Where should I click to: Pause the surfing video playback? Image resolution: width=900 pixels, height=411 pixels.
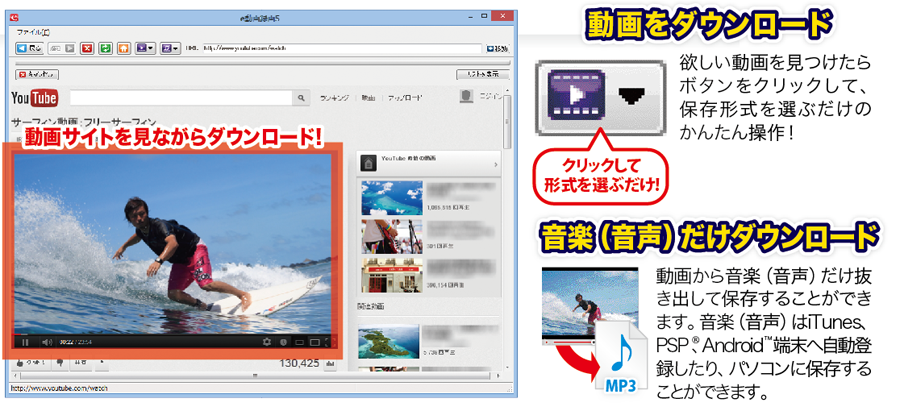point(24,342)
